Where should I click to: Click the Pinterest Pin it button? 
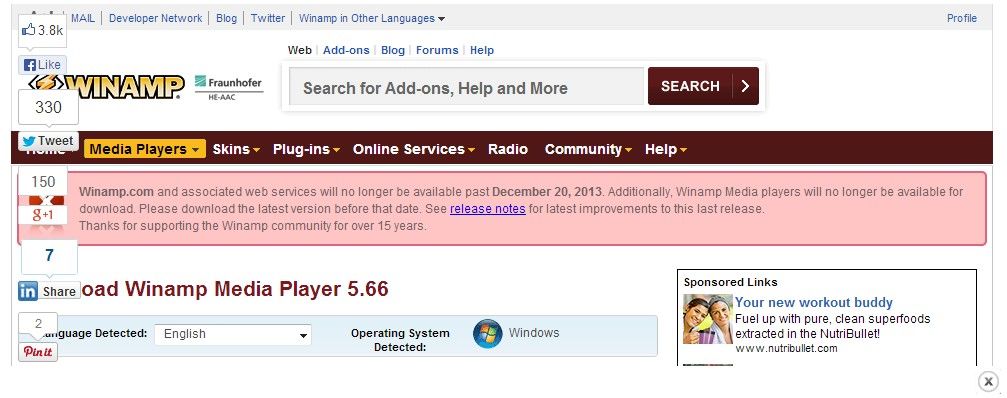(x=38, y=352)
